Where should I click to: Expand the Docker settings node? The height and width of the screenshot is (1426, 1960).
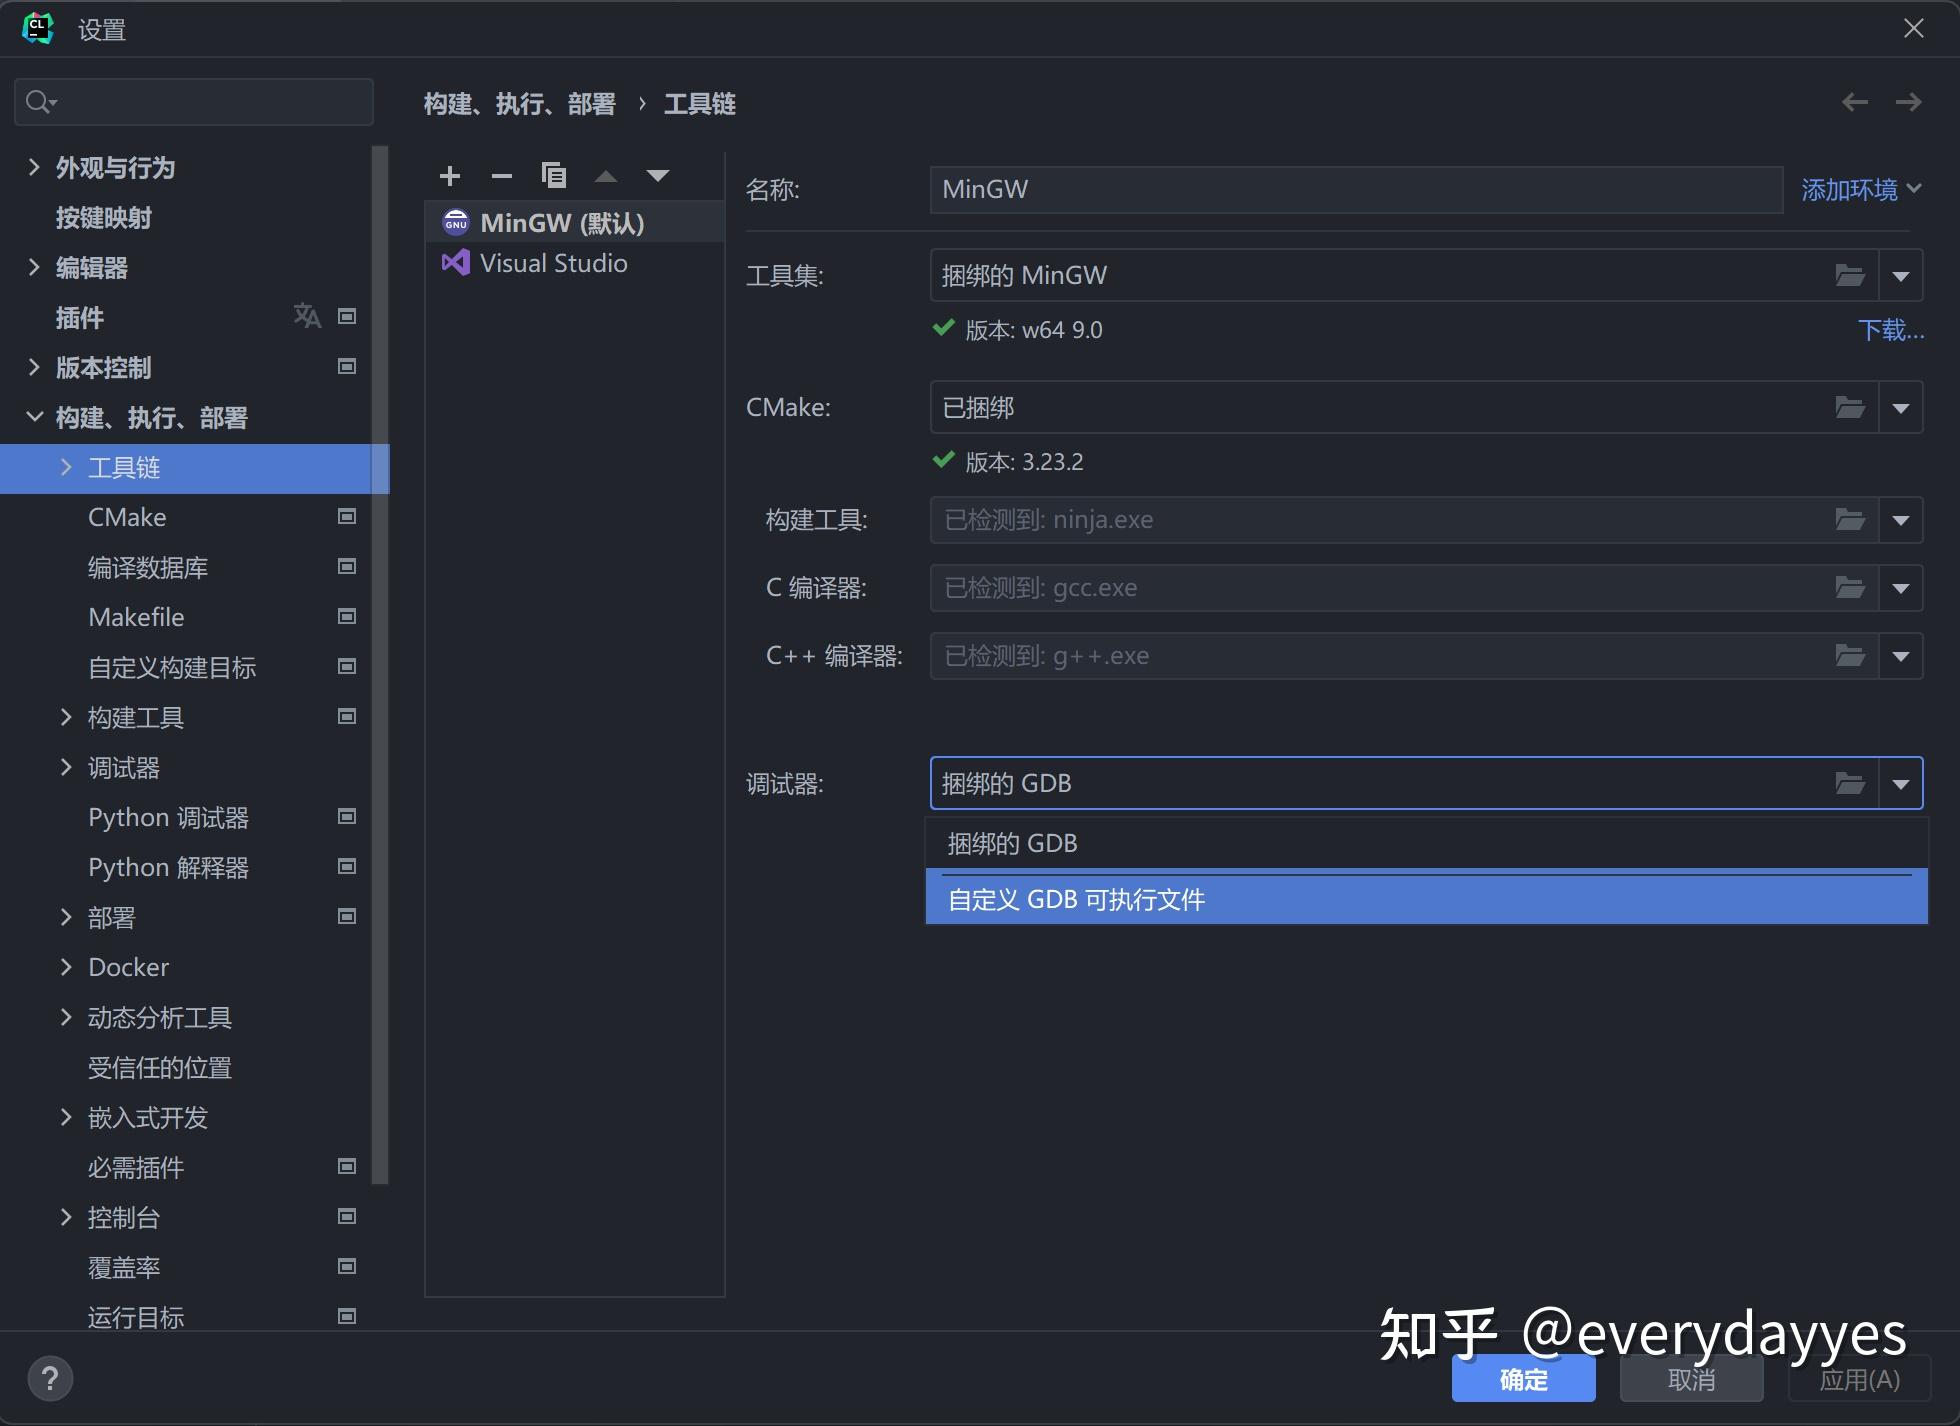point(66,967)
